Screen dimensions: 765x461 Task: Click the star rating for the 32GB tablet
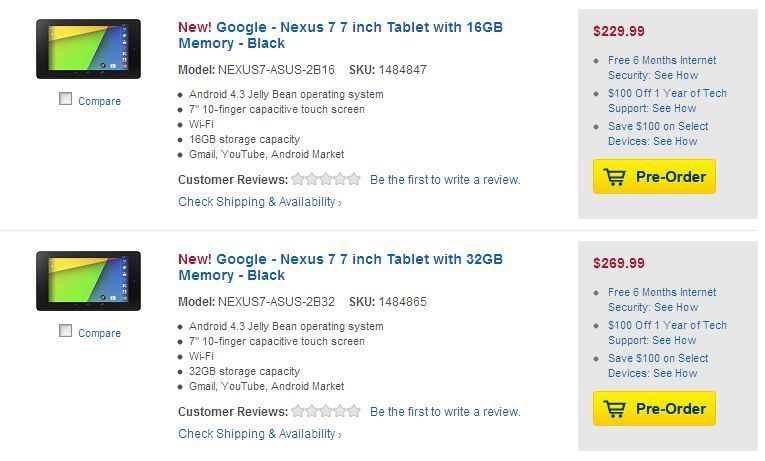326,411
